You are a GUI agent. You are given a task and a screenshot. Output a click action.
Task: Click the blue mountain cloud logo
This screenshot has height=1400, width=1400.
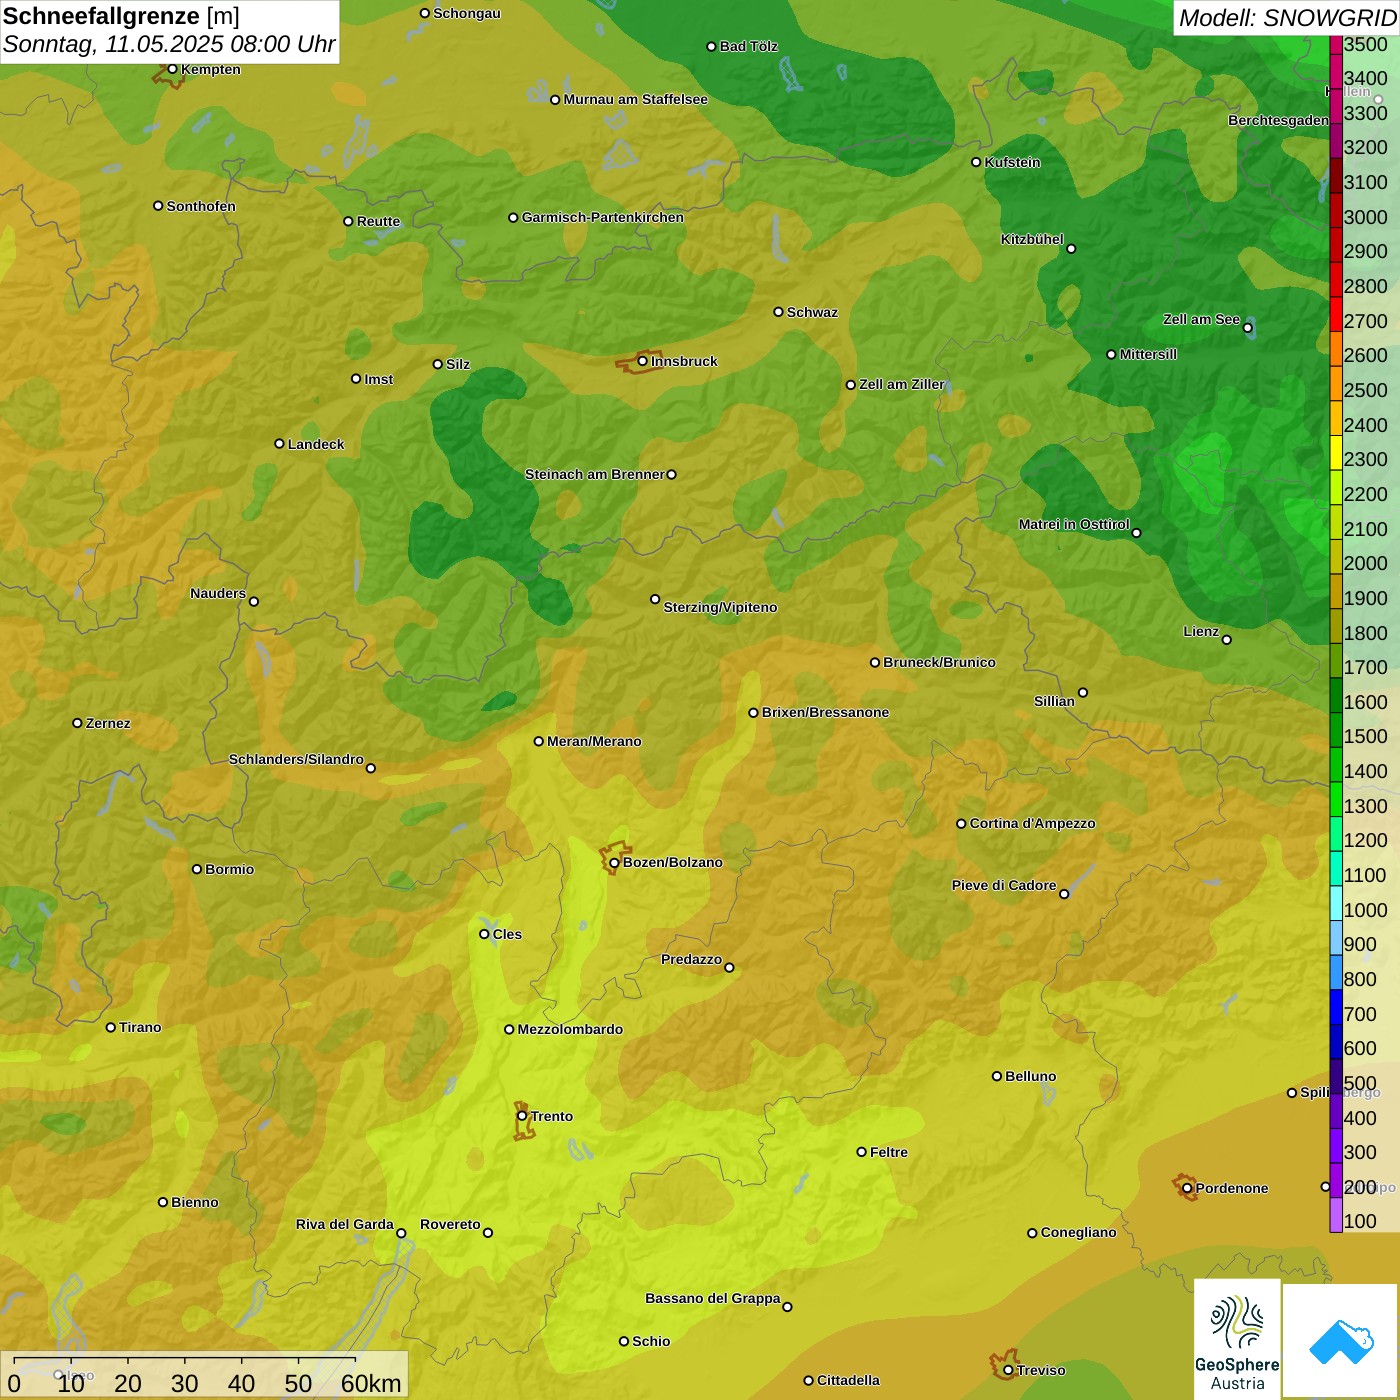click(x=1341, y=1341)
